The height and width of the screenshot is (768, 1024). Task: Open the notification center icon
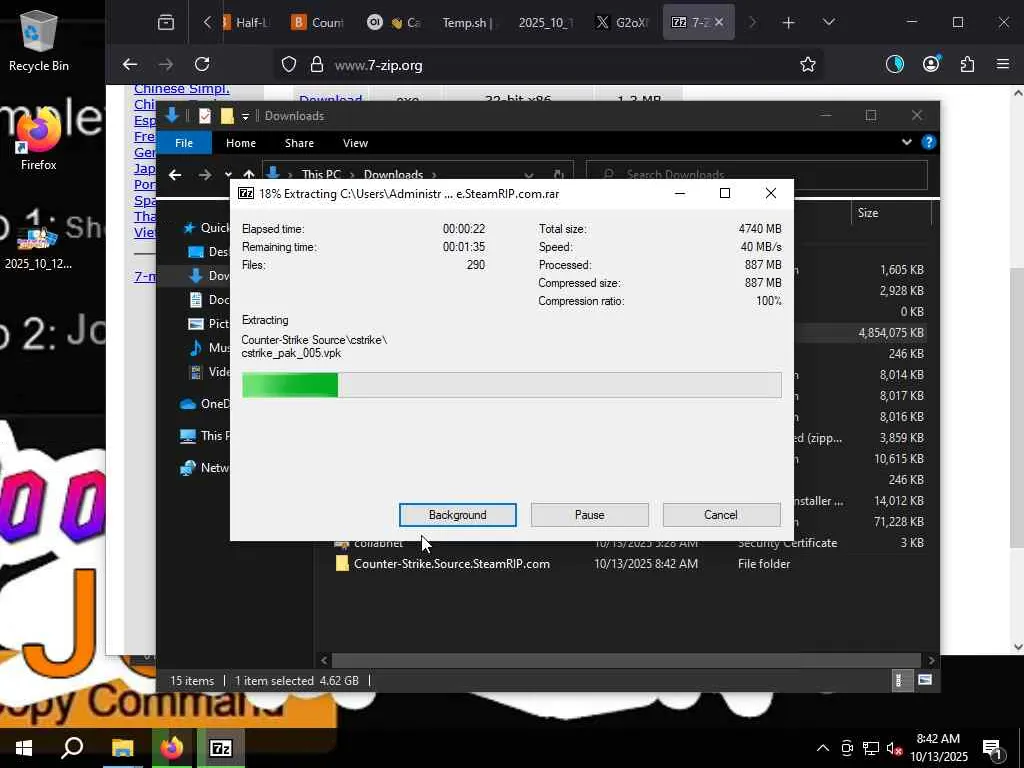point(993,750)
